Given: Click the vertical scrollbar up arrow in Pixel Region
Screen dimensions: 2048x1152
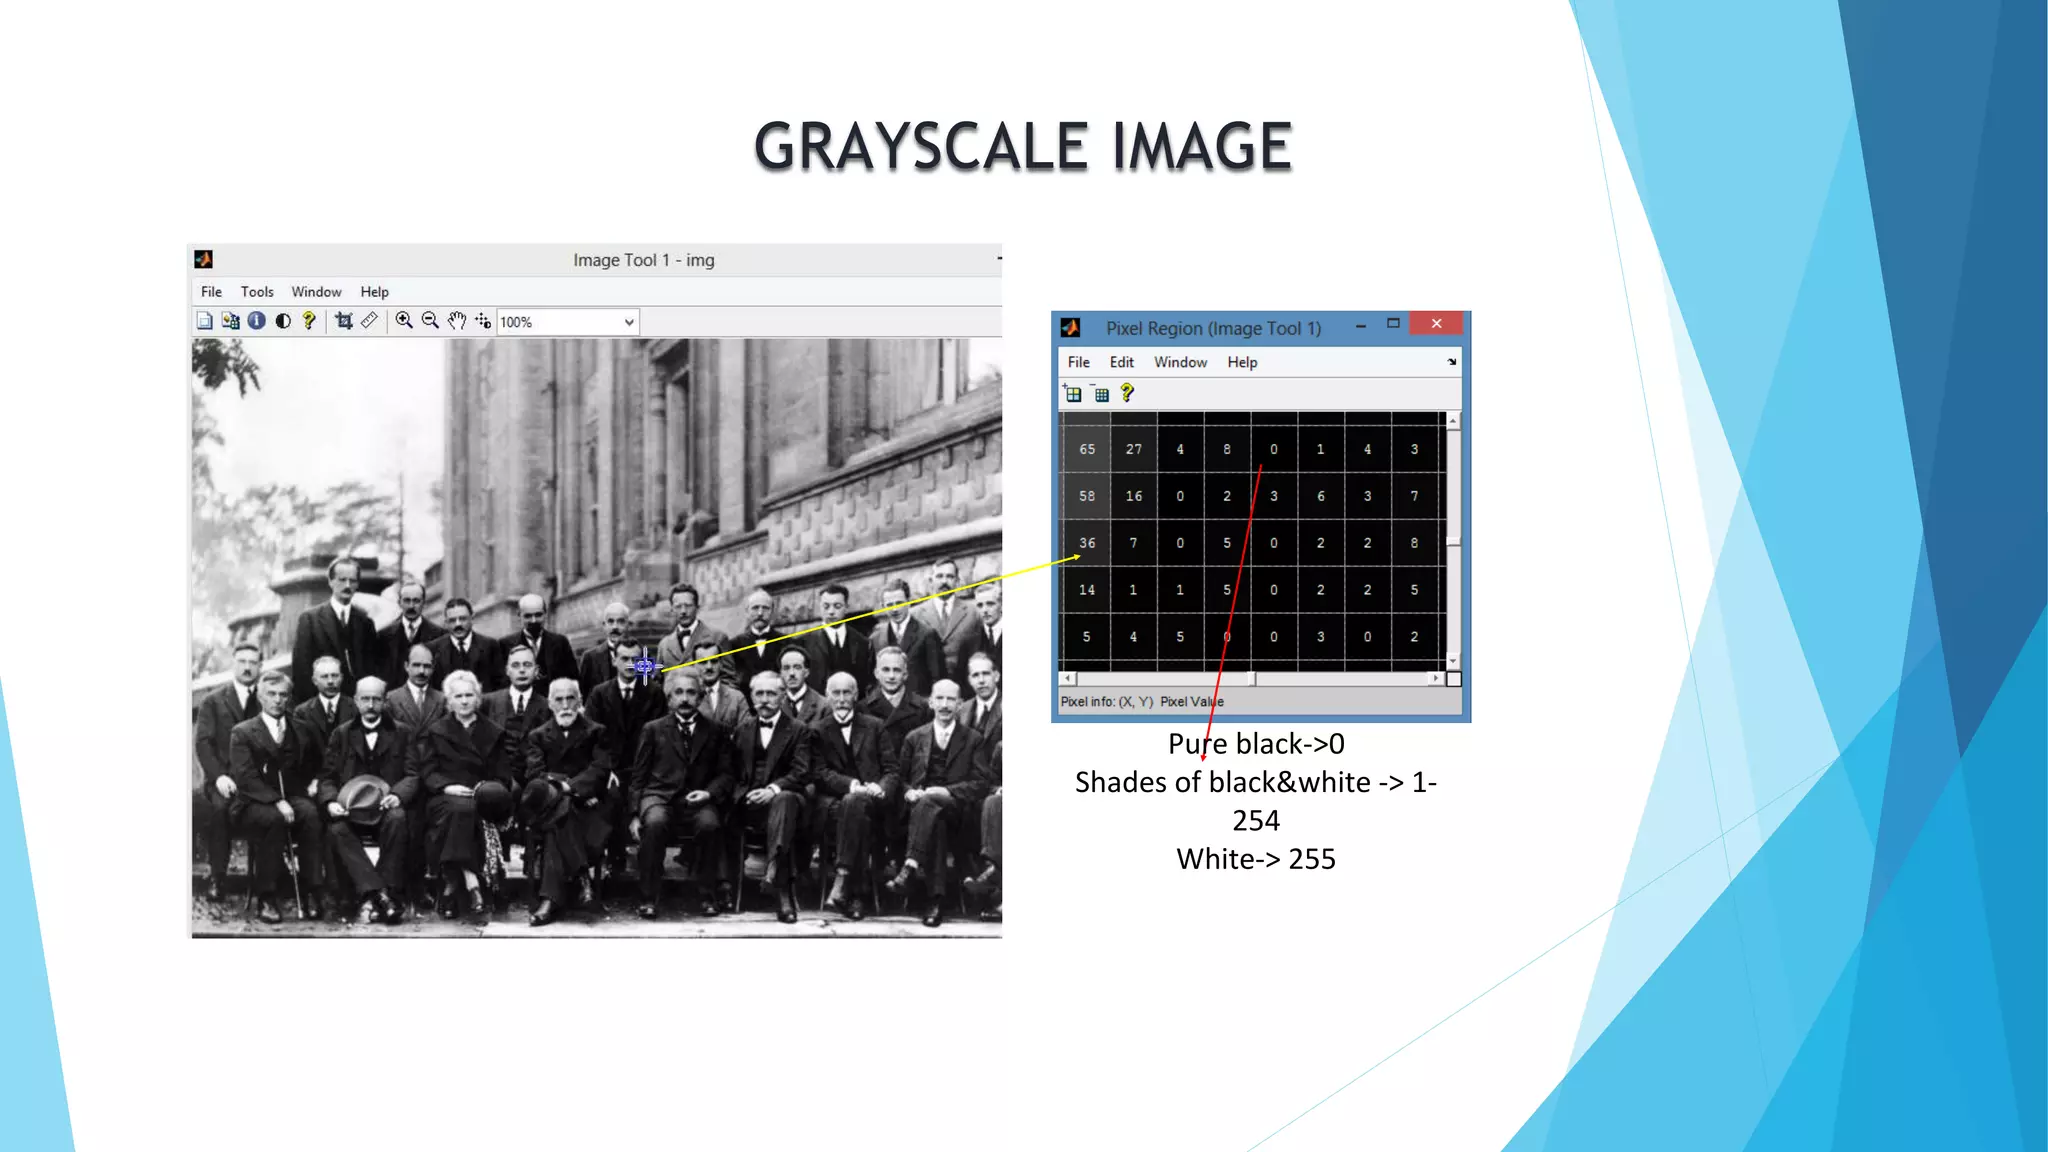Looking at the screenshot, I should click(x=1454, y=420).
